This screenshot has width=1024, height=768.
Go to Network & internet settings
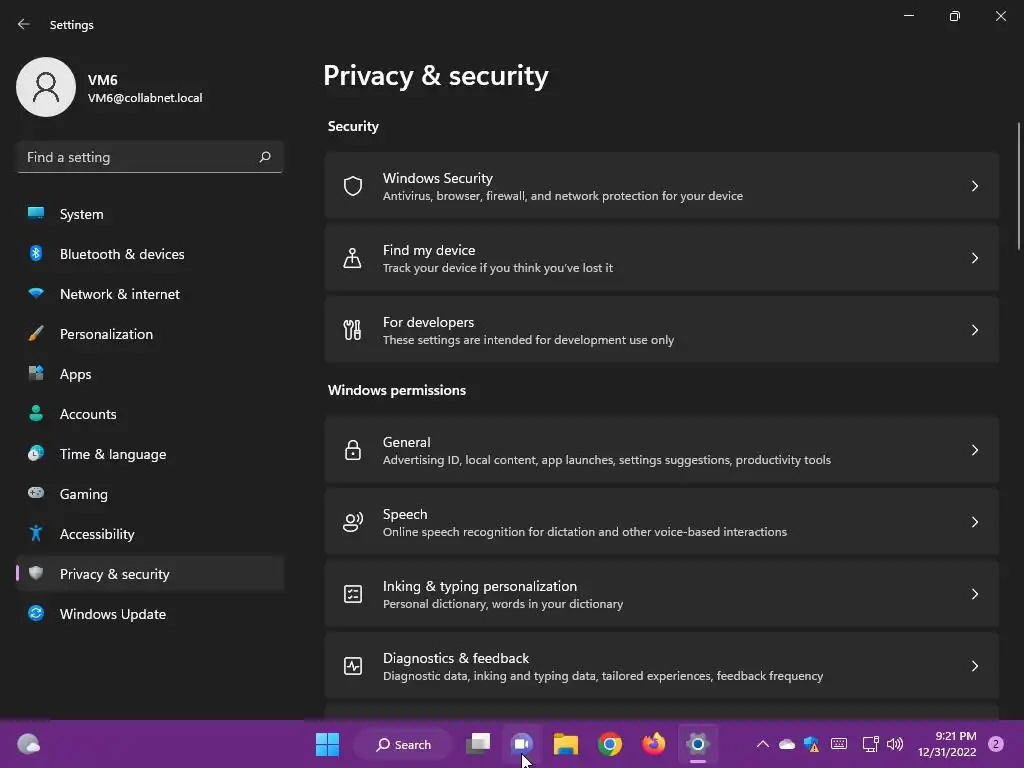coord(150,294)
